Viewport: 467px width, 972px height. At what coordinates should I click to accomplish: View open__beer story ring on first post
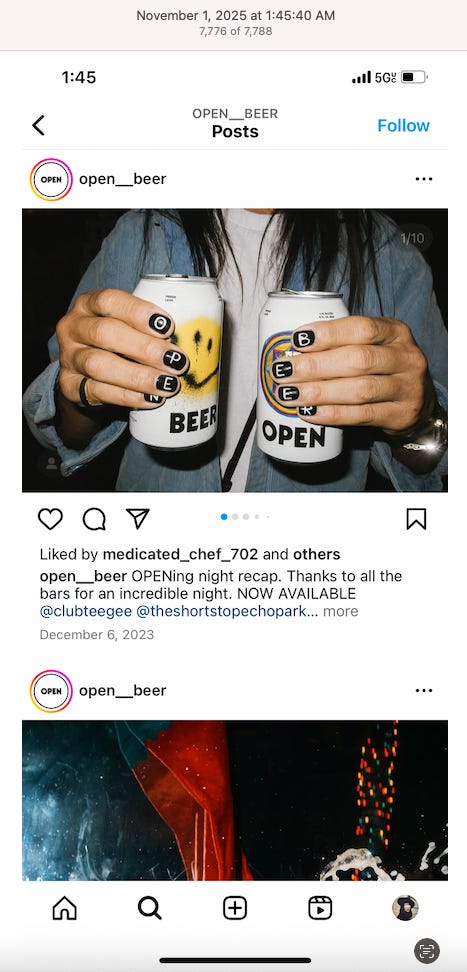[x=51, y=179]
